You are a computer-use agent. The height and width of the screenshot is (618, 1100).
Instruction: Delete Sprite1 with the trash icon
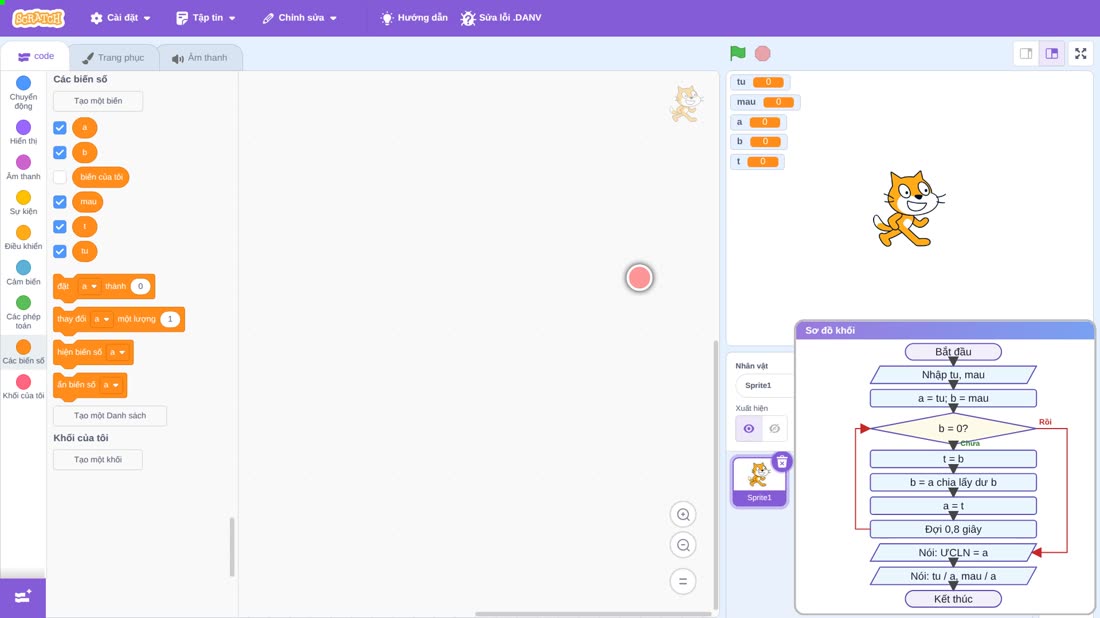[782, 462]
